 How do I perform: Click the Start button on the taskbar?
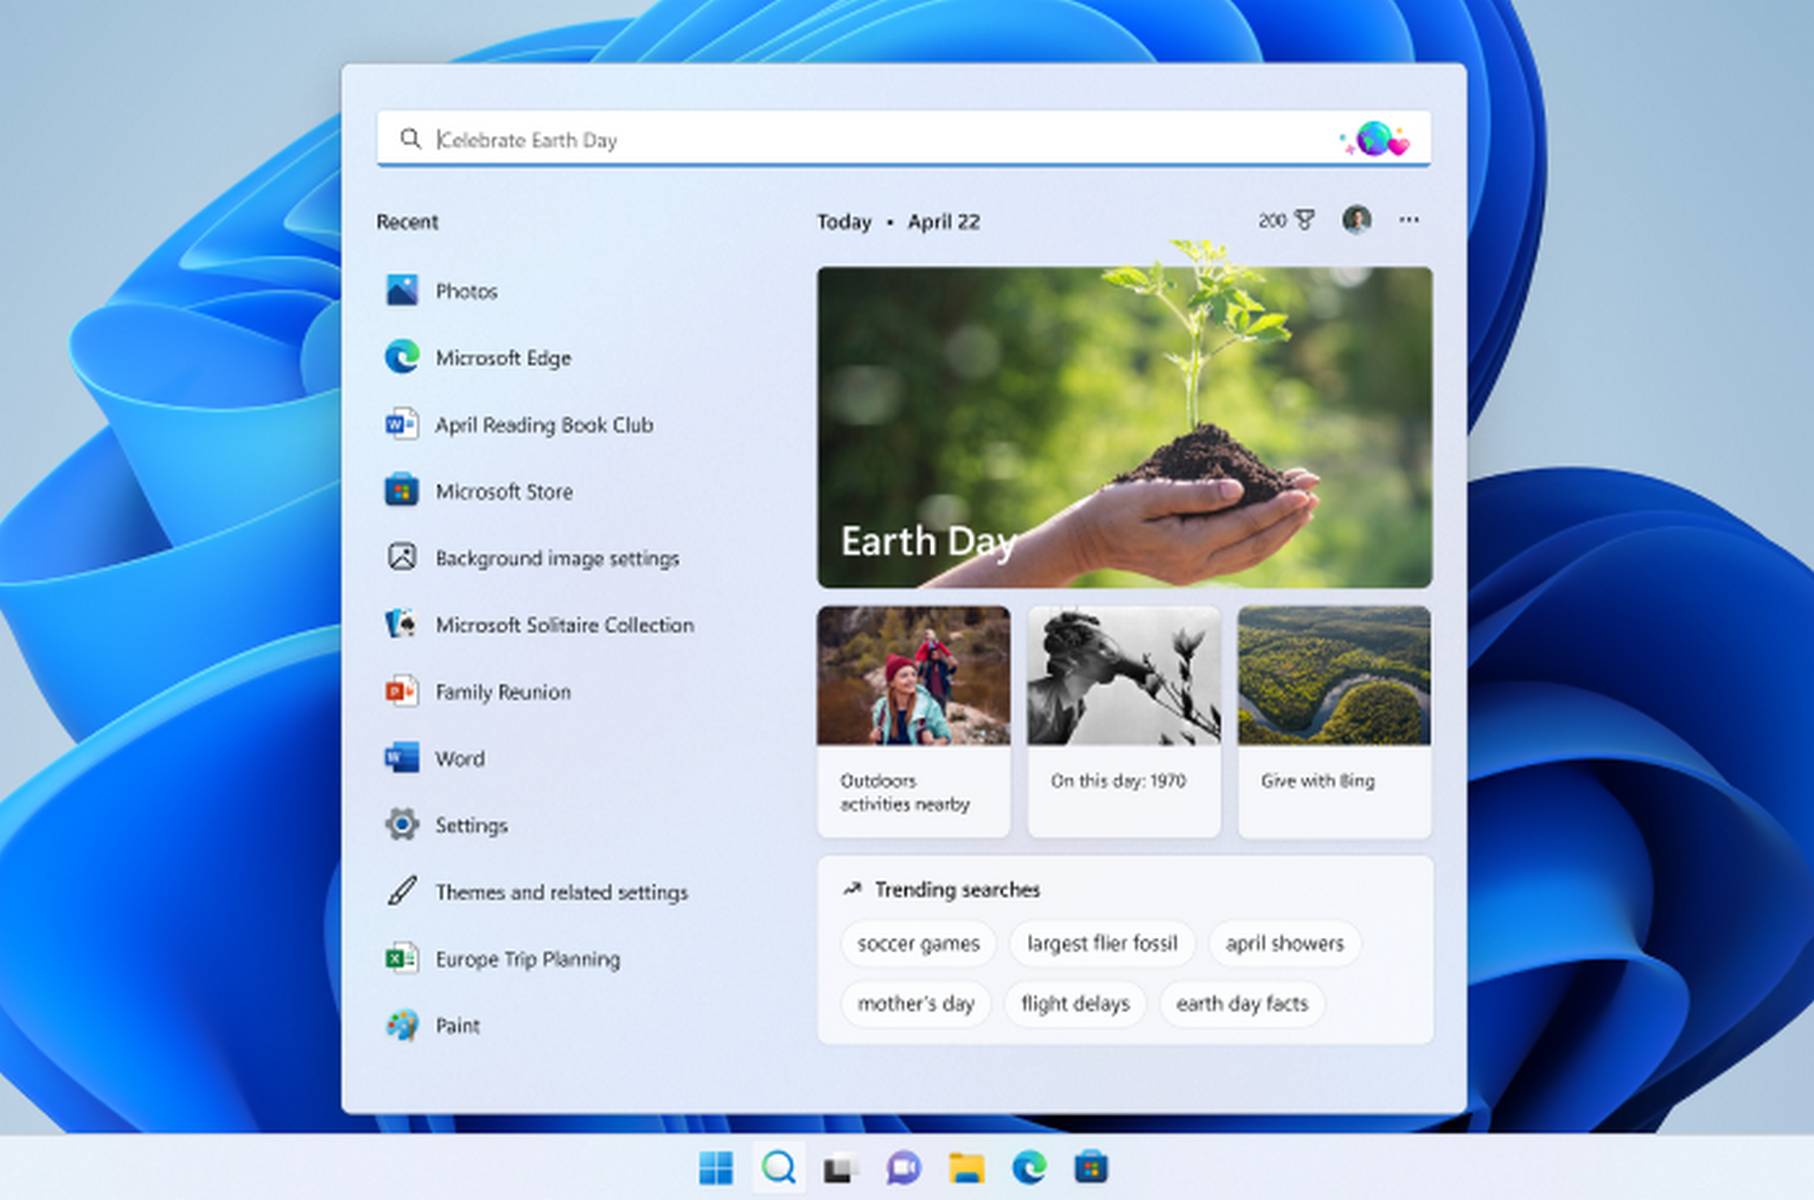click(x=718, y=1166)
